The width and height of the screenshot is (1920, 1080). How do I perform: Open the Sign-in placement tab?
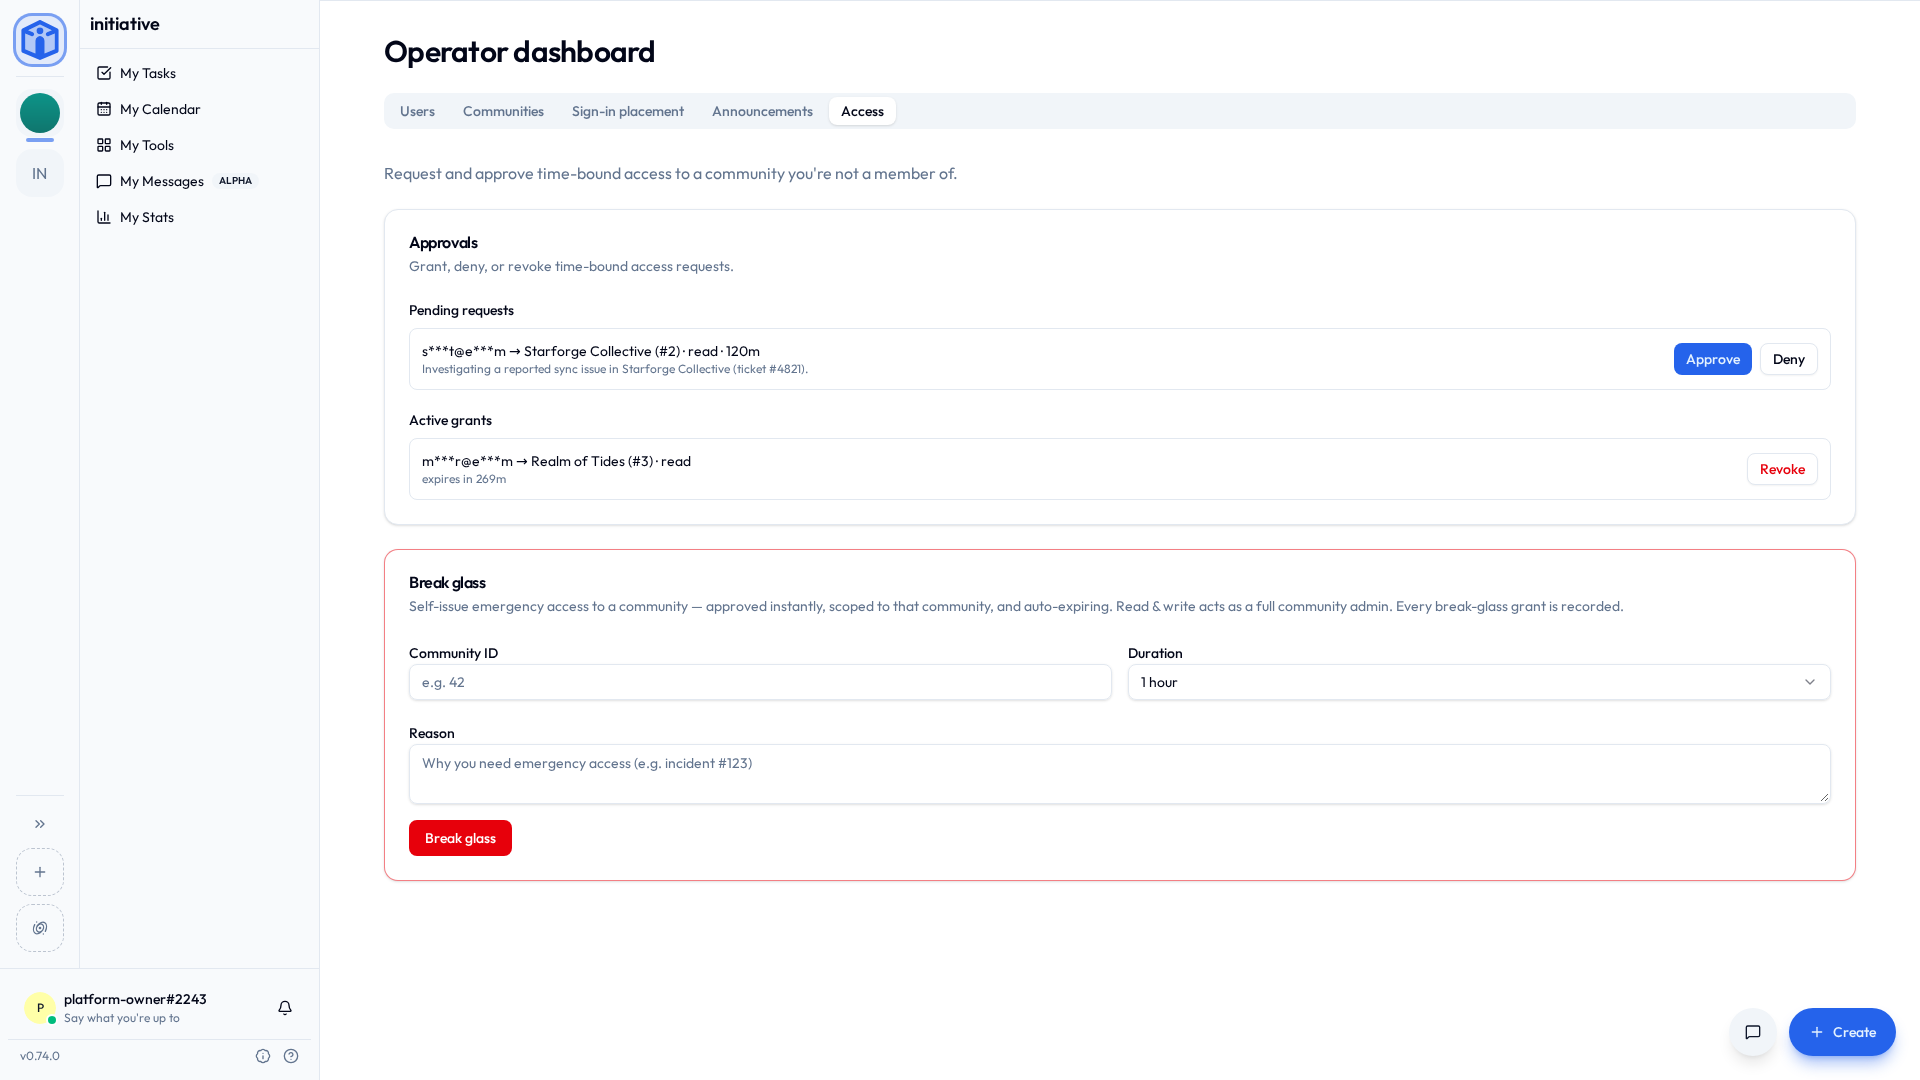628,111
